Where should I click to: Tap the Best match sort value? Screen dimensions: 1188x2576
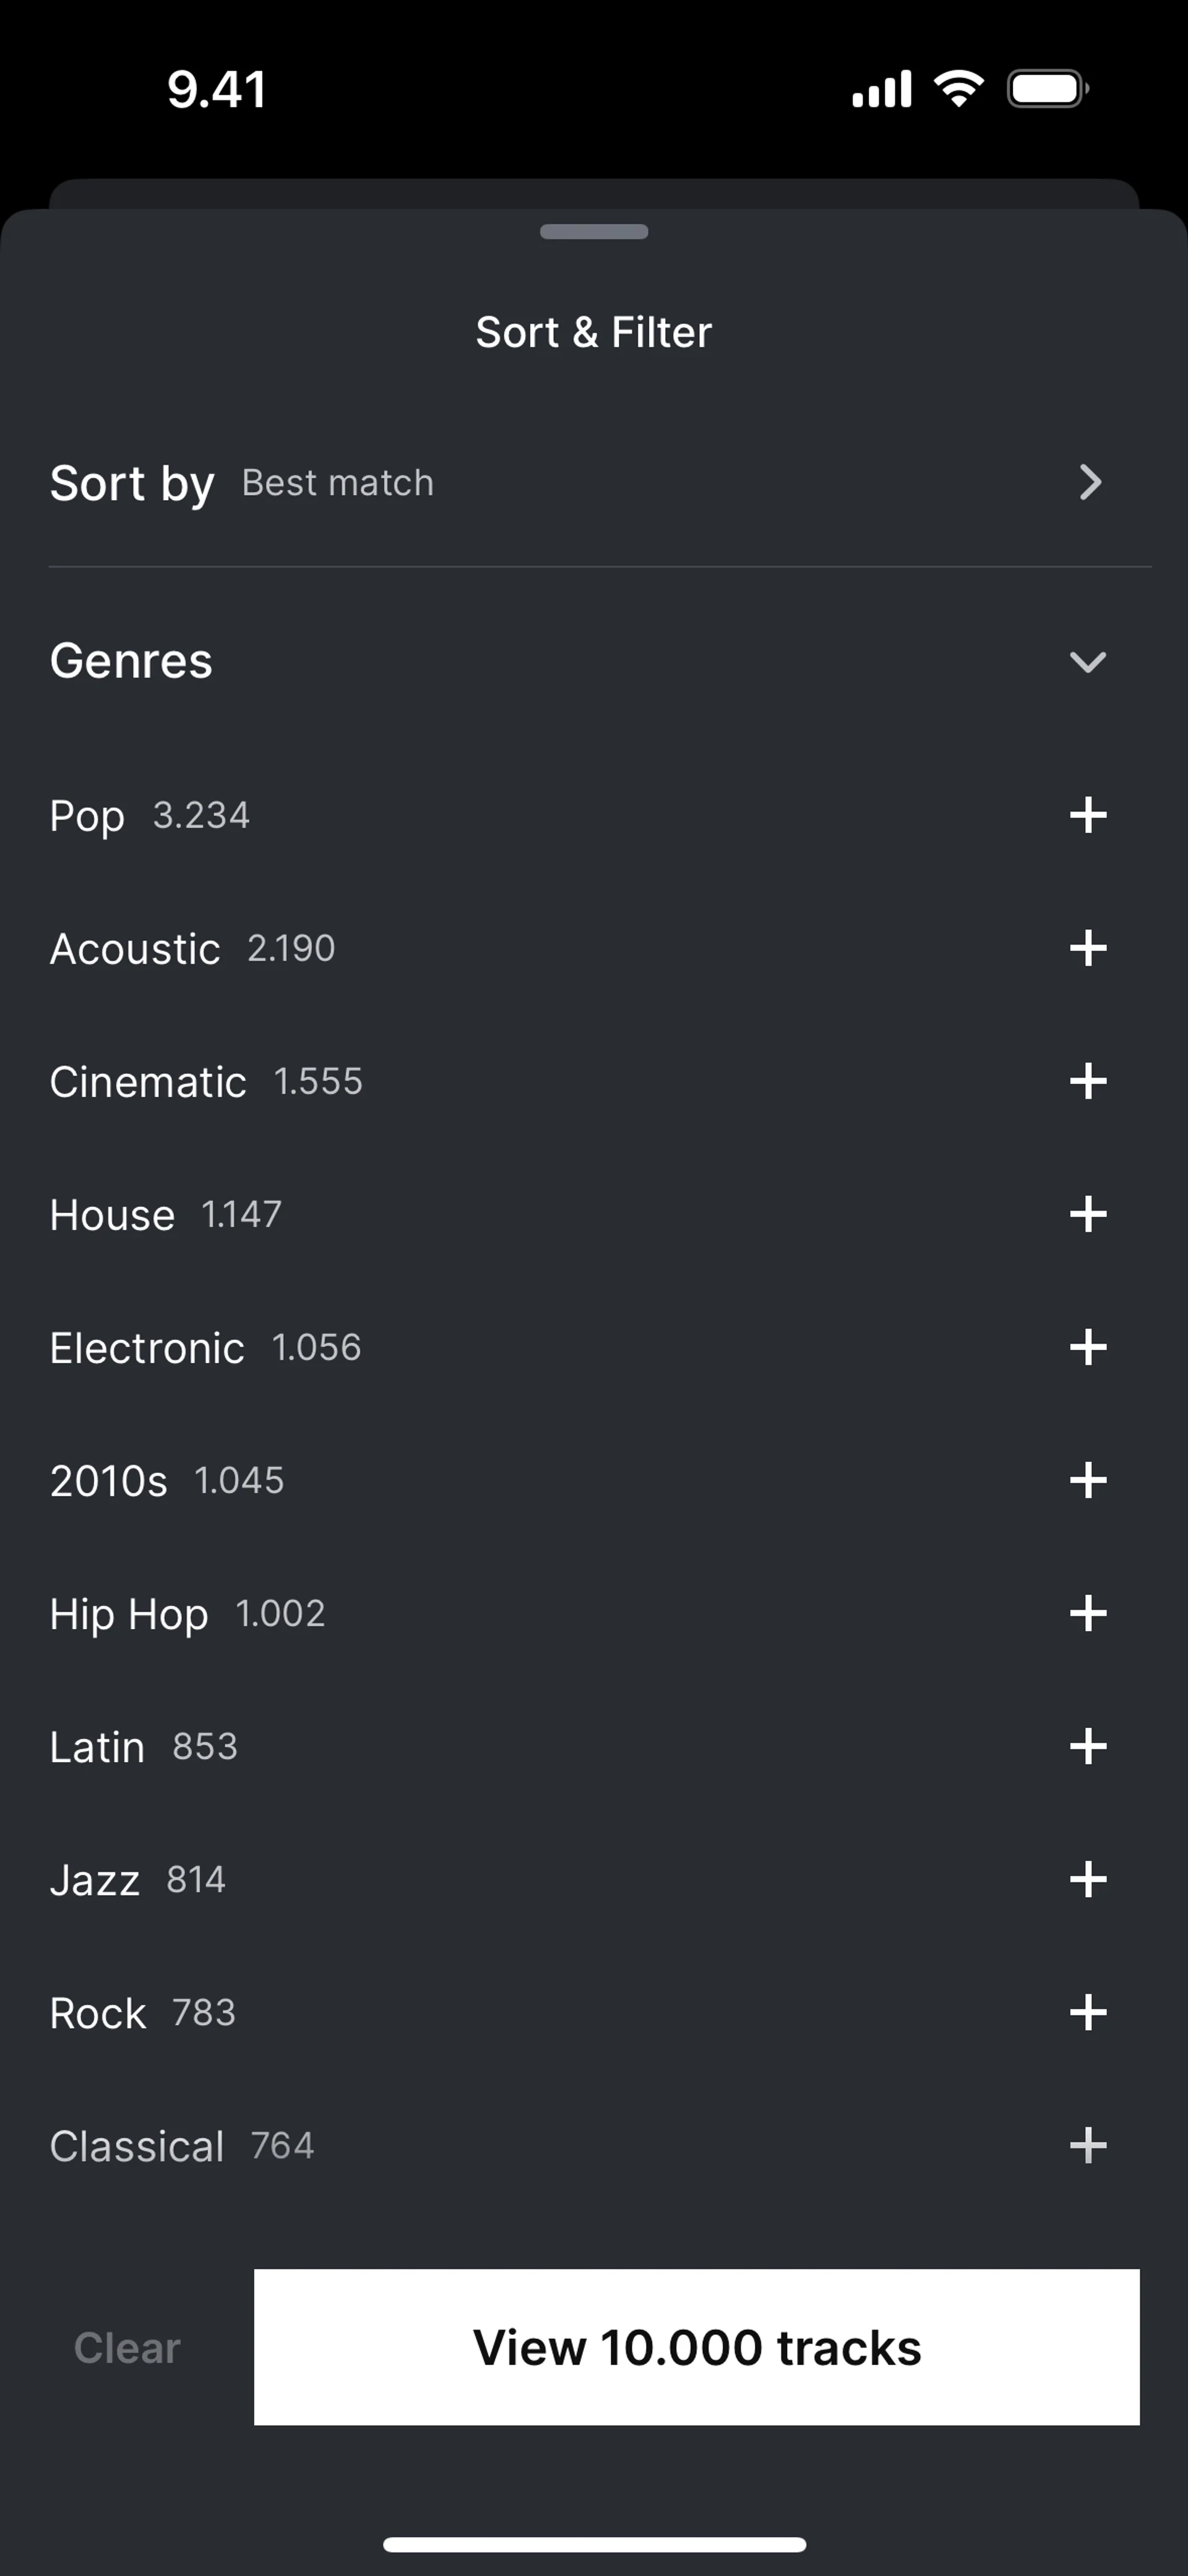point(337,483)
